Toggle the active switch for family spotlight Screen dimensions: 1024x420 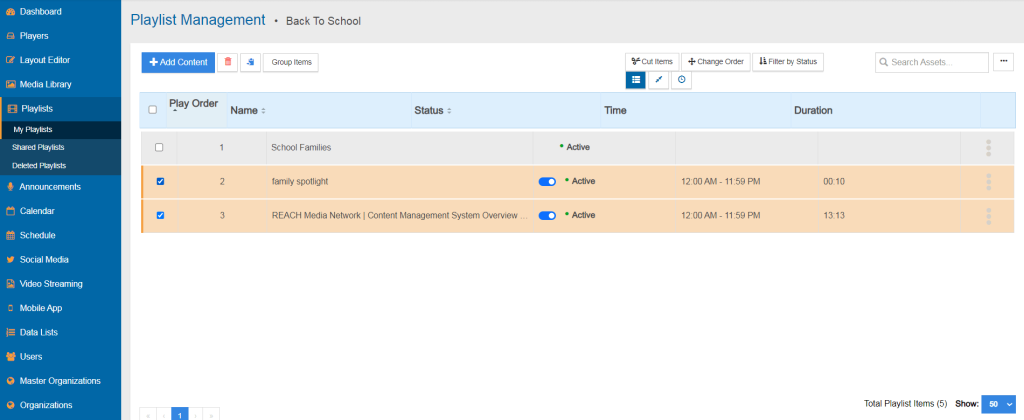[x=547, y=182]
